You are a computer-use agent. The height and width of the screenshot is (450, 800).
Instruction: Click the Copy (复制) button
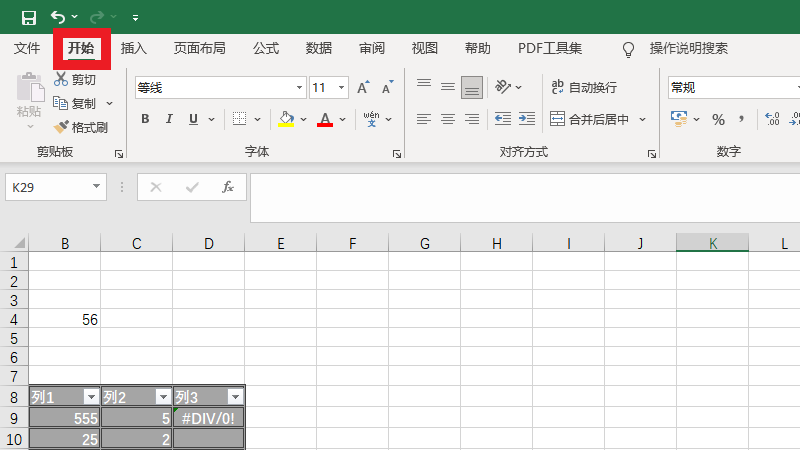coord(76,103)
